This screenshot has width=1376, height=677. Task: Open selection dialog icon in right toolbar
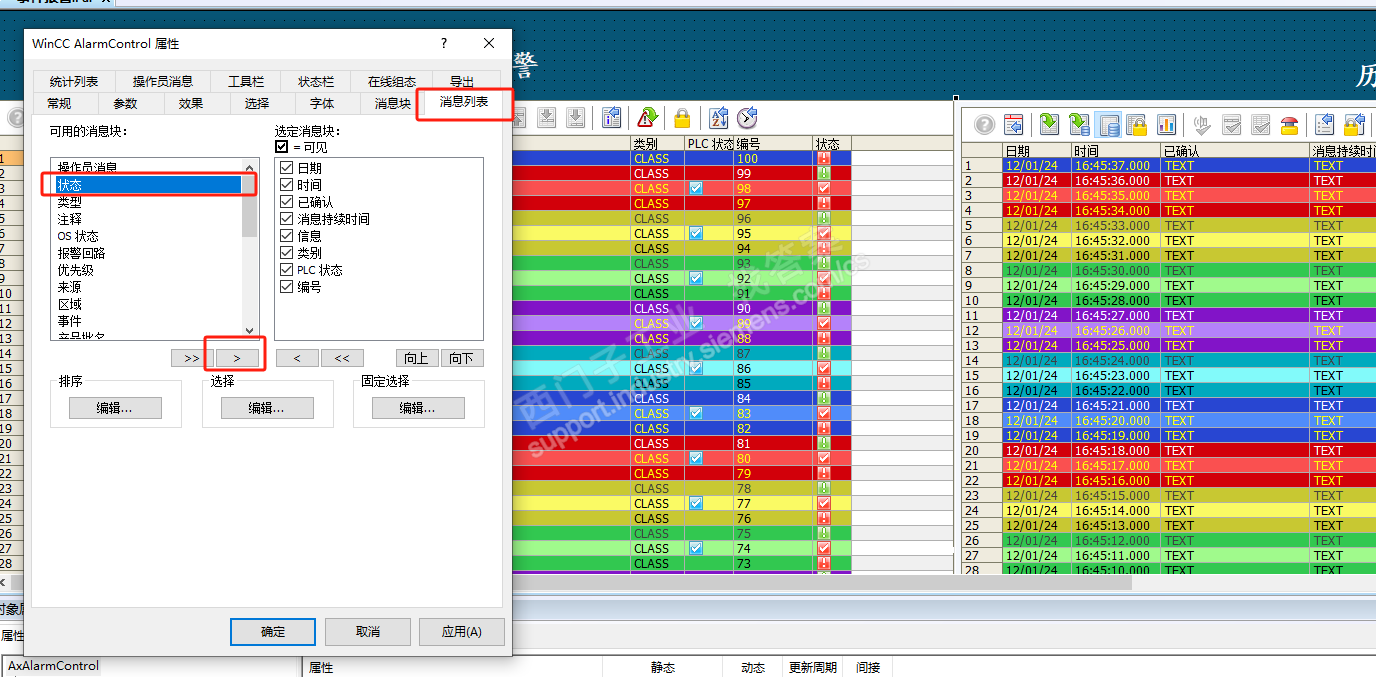click(1325, 125)
